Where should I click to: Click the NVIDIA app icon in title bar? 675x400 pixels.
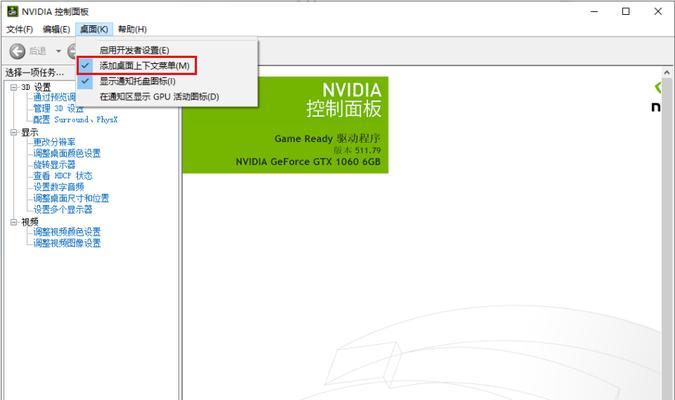pyautogui.click(x=12, y=11)
